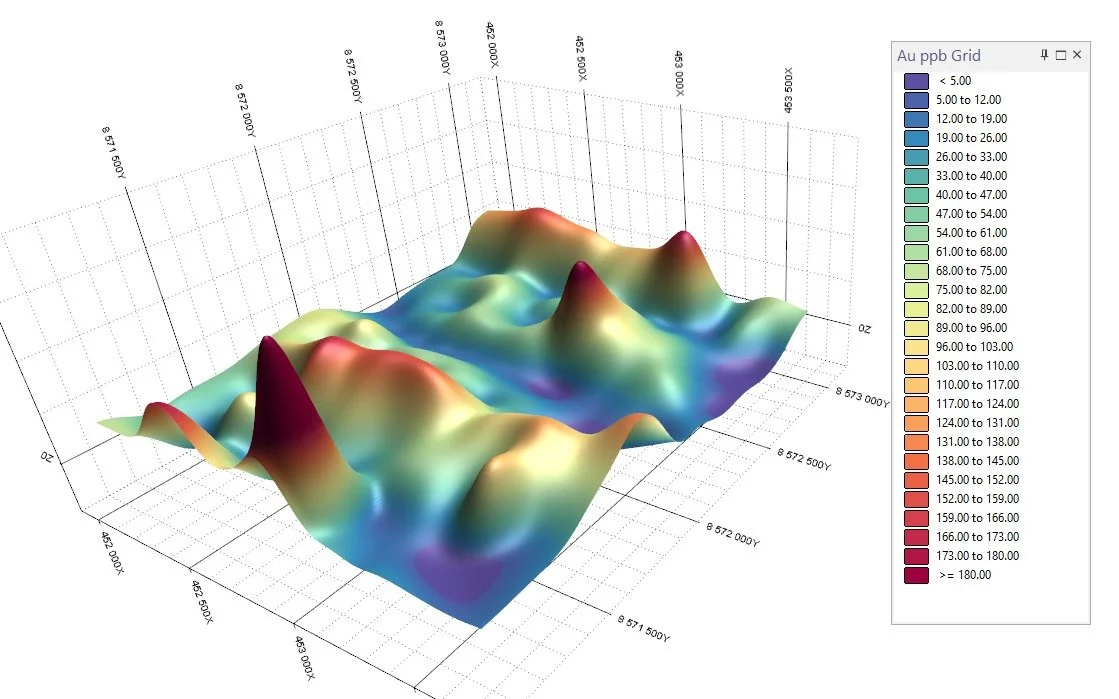1119x699 pixels.
Task: Click the '453 500X' axis label at top
Action: tap(788, 91)
